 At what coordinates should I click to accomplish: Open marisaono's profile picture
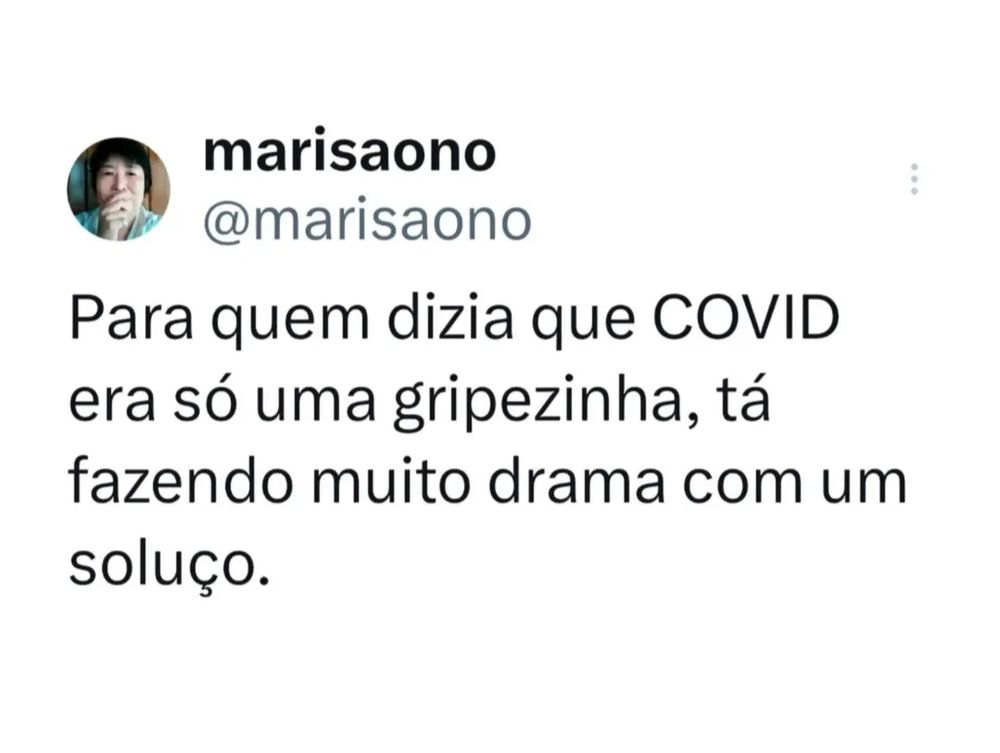point(119,189)
